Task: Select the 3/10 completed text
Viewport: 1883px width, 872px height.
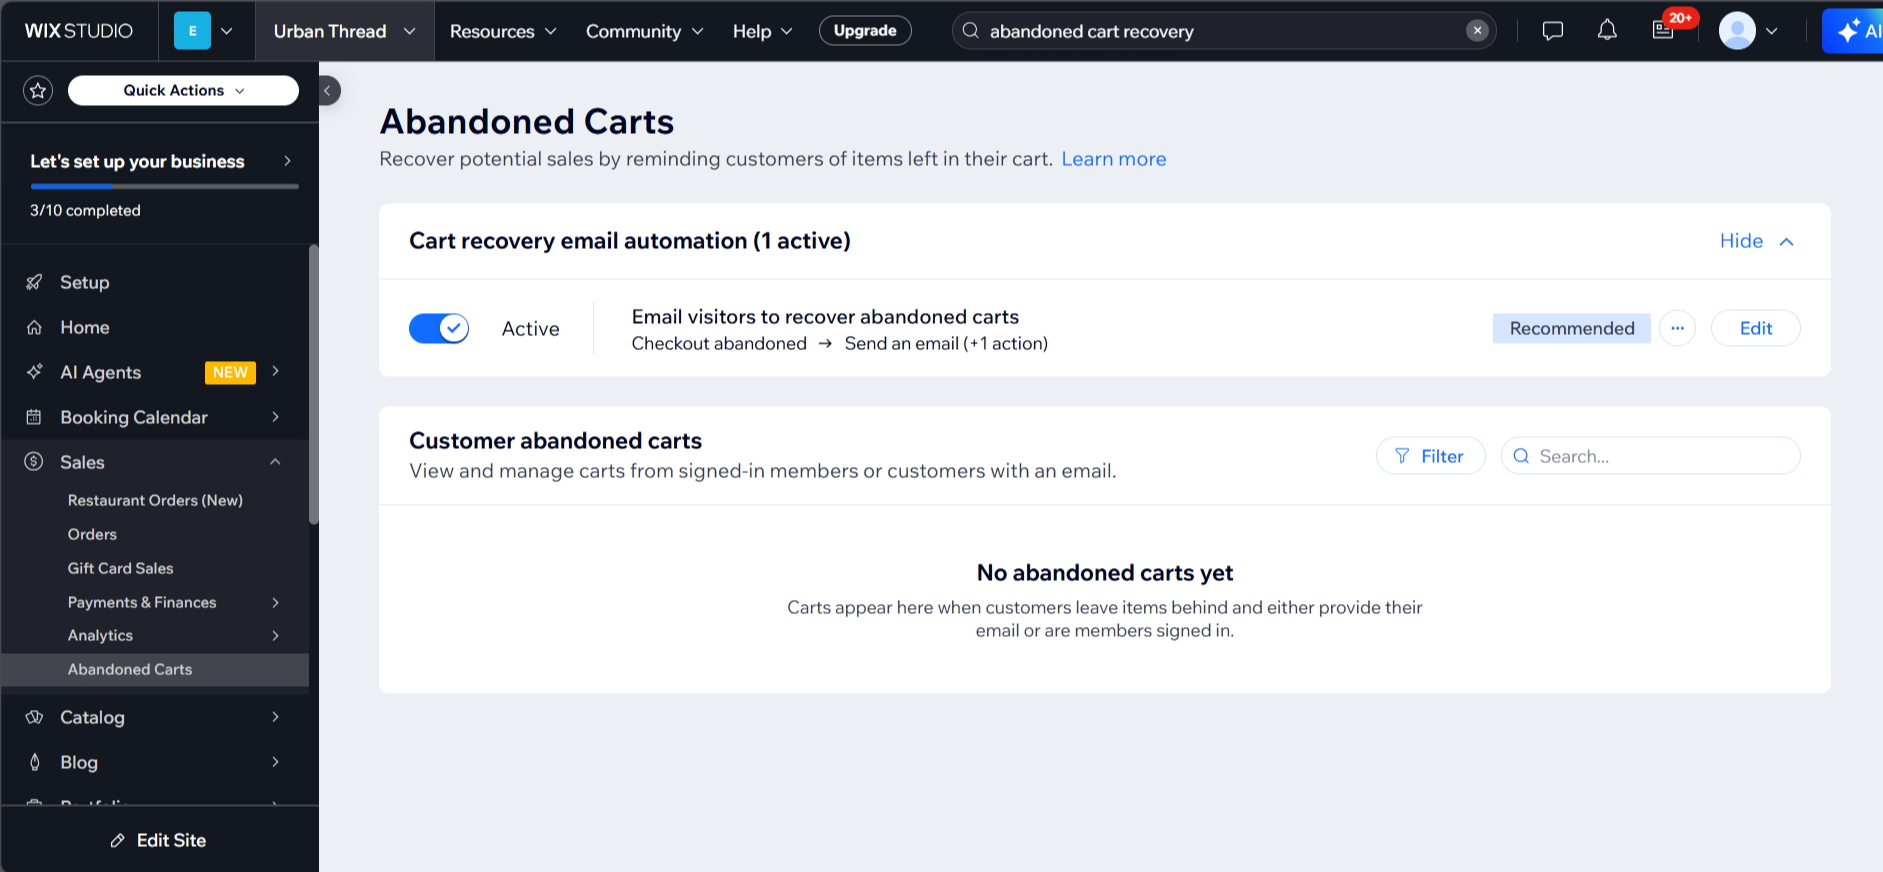Action: tap(85, 210)
